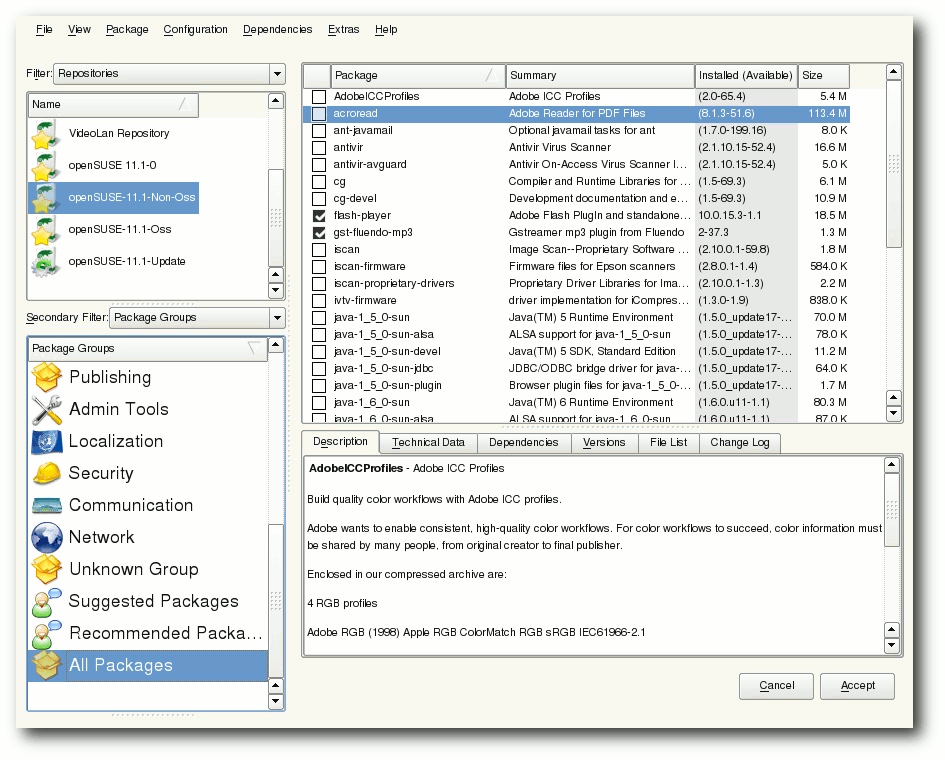Click repository list scrollbar up arrow

275,101
